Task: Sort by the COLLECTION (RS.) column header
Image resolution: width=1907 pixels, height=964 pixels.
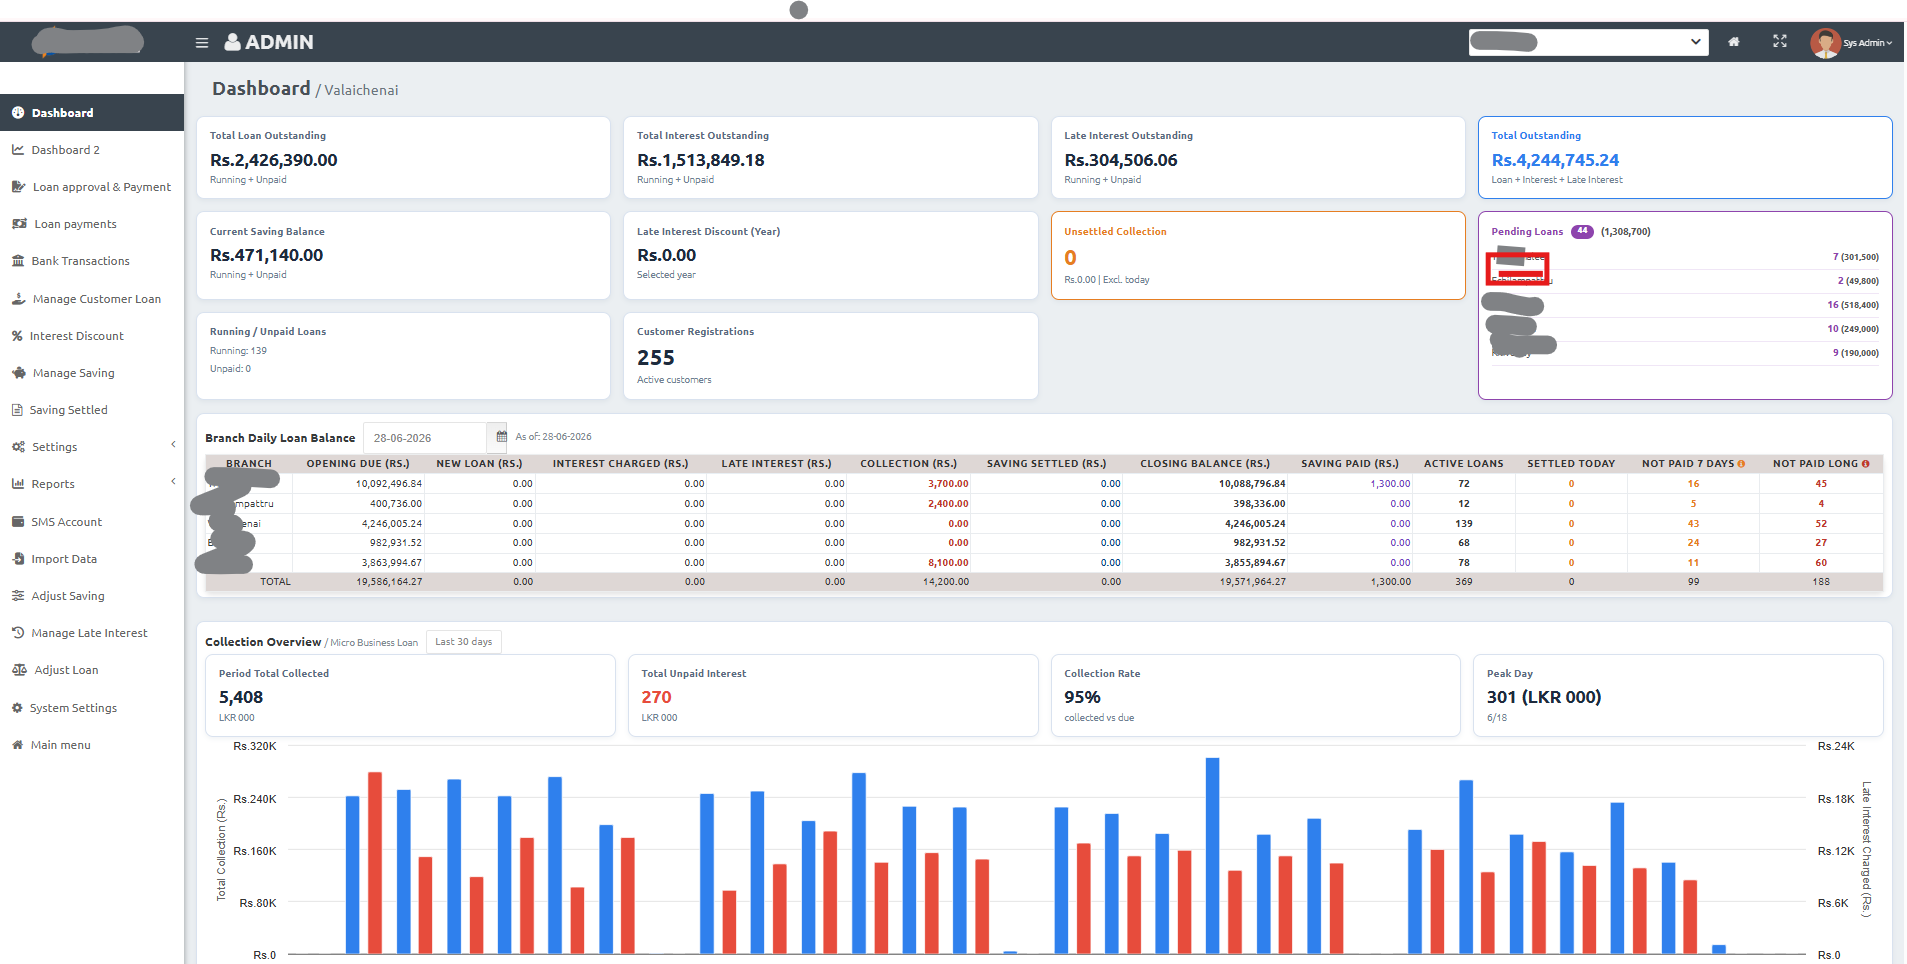Action: 908,464
